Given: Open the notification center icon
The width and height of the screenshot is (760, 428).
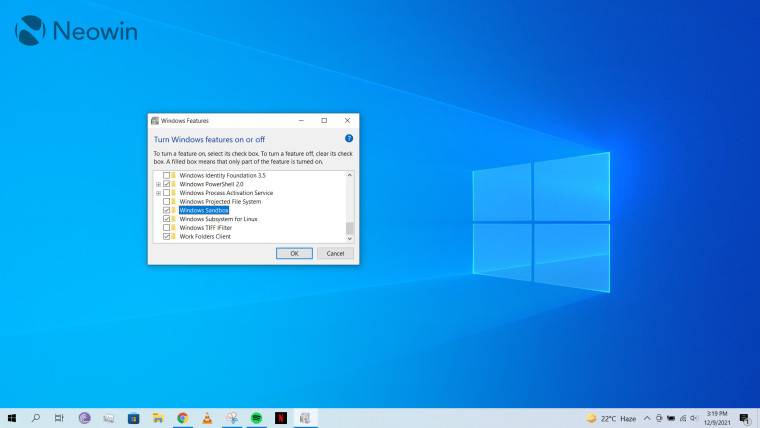Looking at the screenshot, I should [x=744, y=418].
